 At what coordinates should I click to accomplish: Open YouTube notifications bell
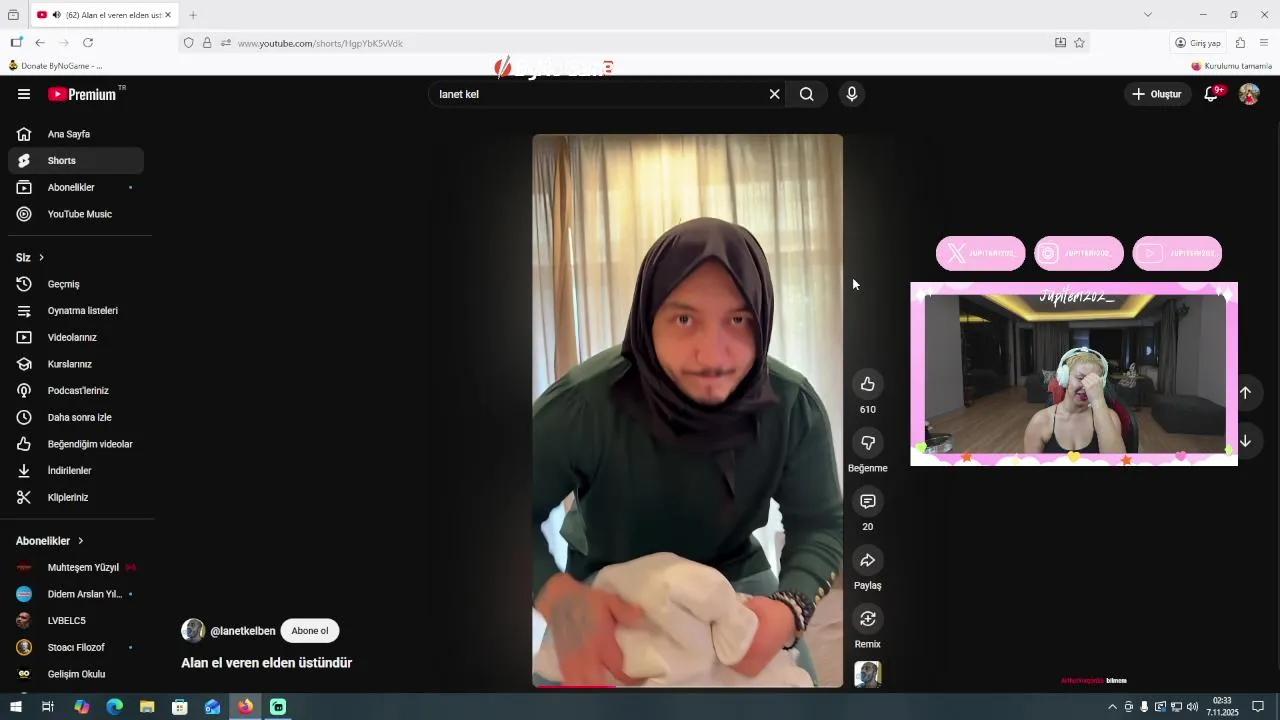coord(1211,94)
